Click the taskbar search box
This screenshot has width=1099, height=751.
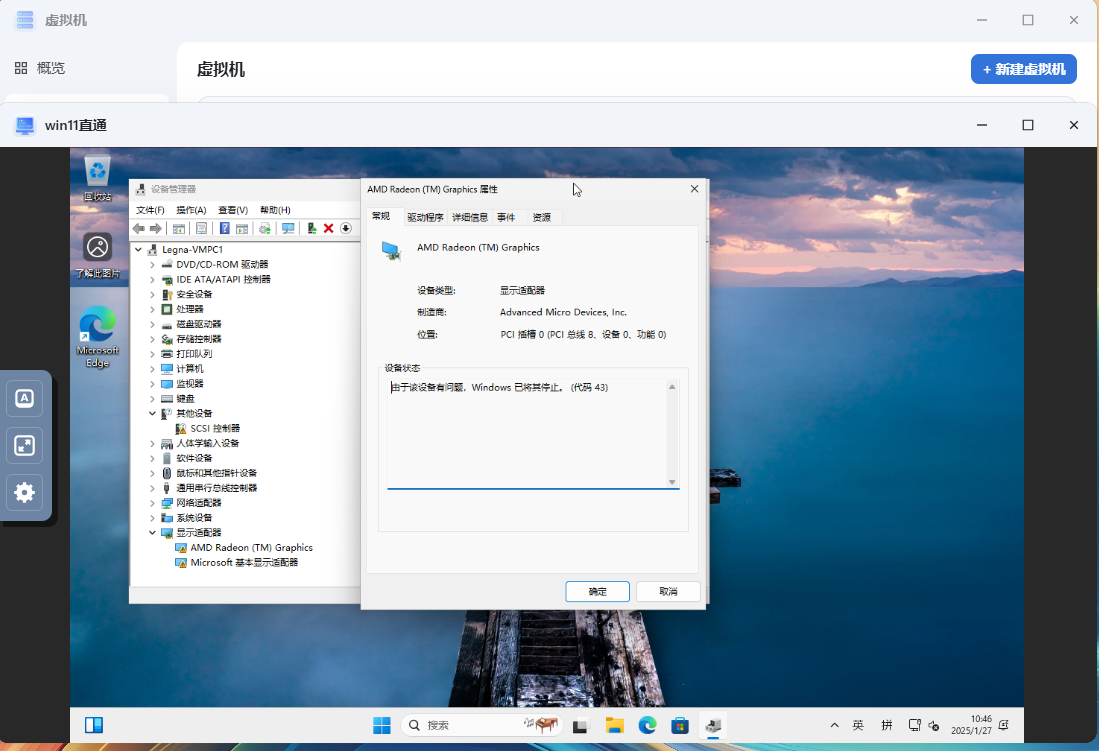482,725
